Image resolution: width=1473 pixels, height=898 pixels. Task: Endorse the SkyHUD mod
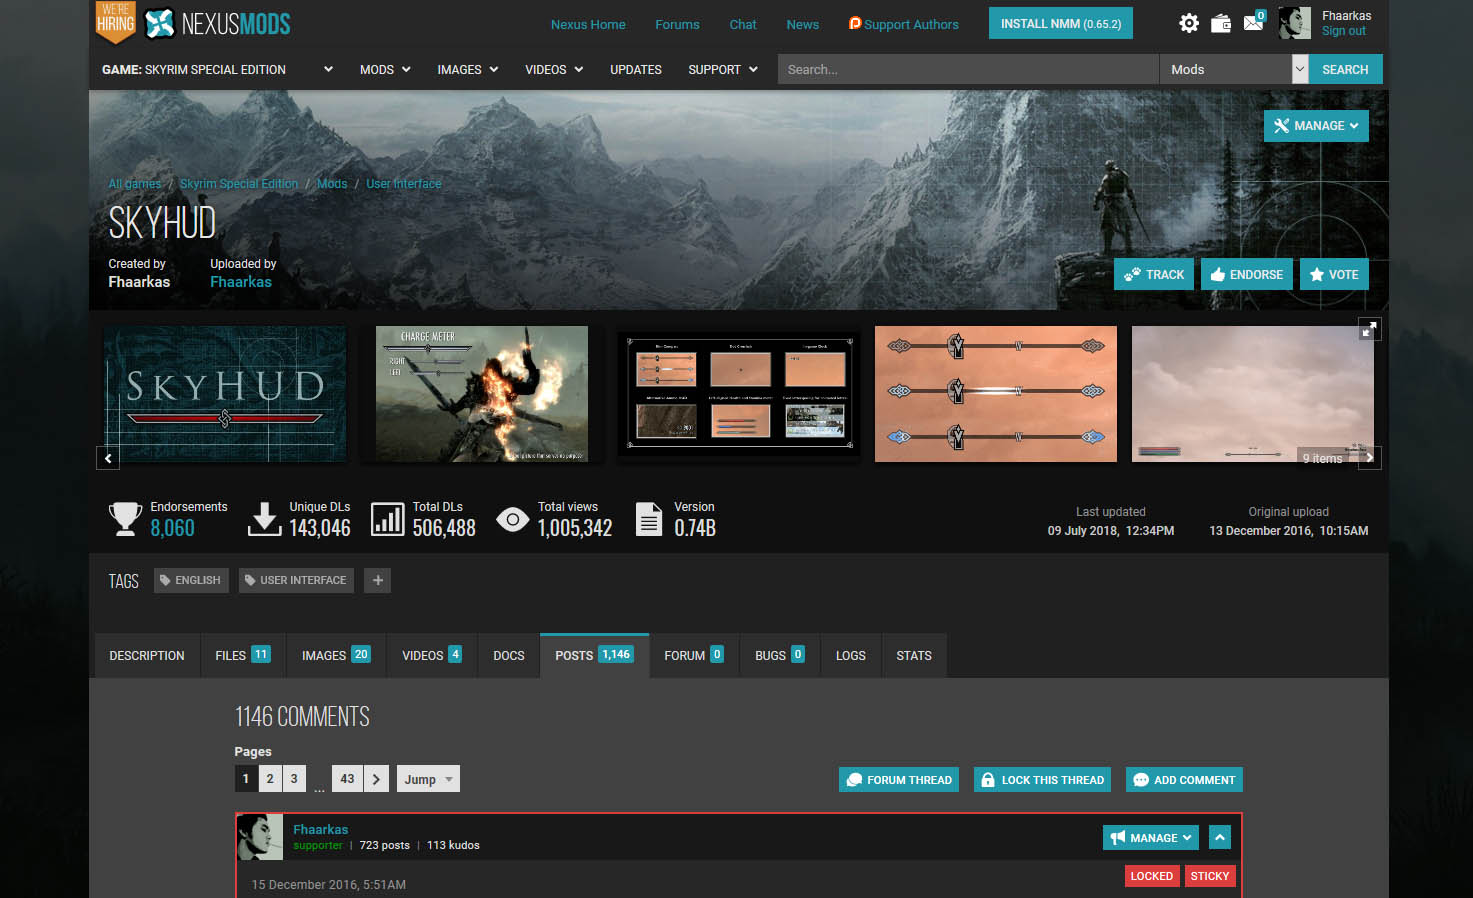[x=1246, y=274]
